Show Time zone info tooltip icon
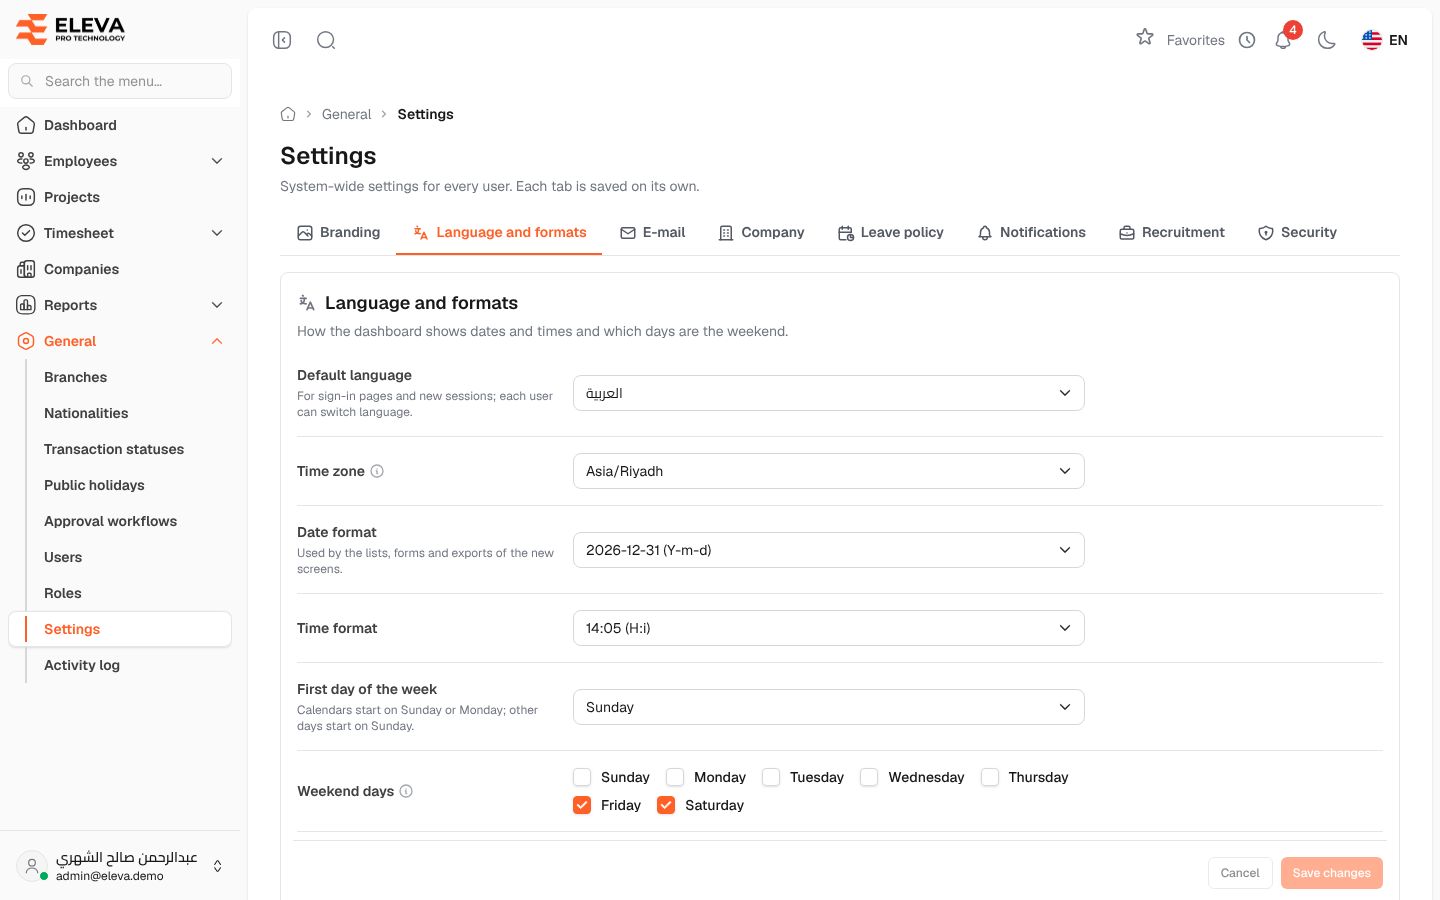Image resolution: width=1440 pixels, height=900 pixels. point(377,471)
